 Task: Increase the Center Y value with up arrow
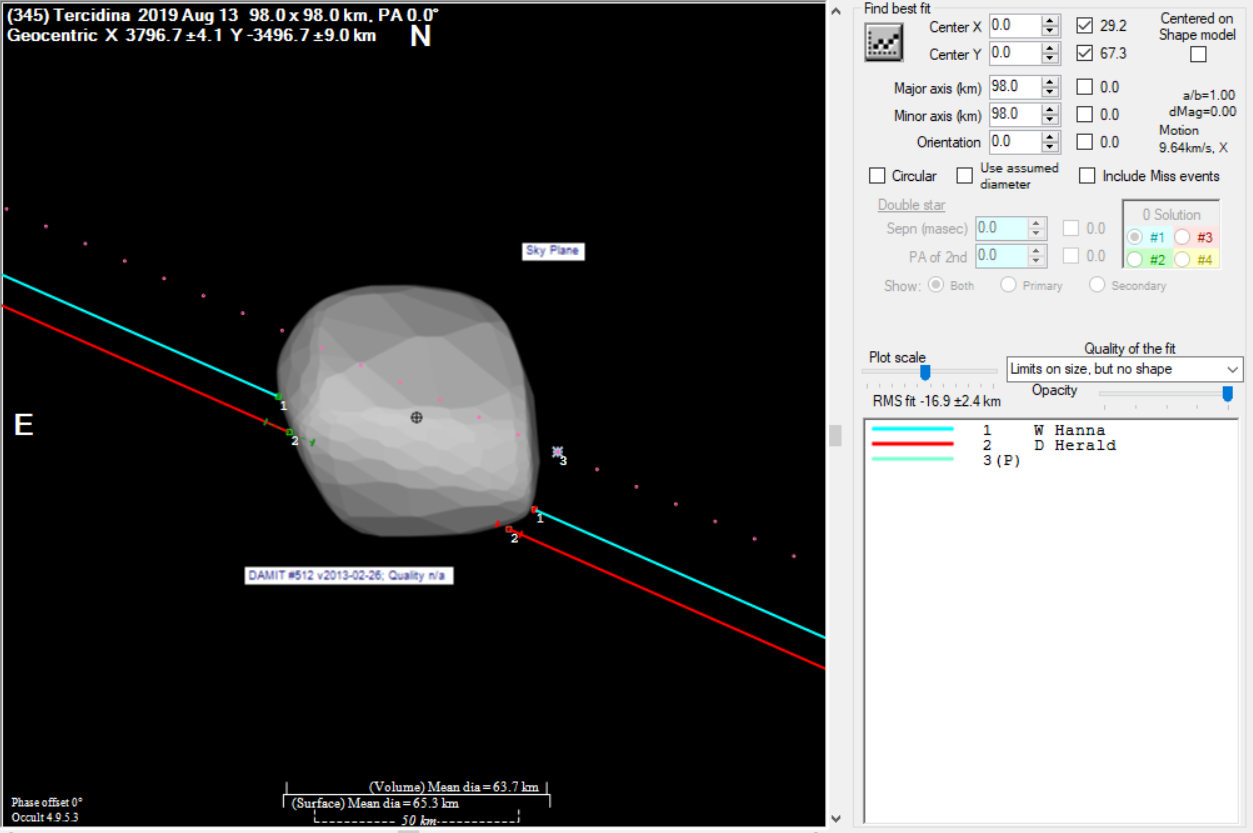(1050, 47)
